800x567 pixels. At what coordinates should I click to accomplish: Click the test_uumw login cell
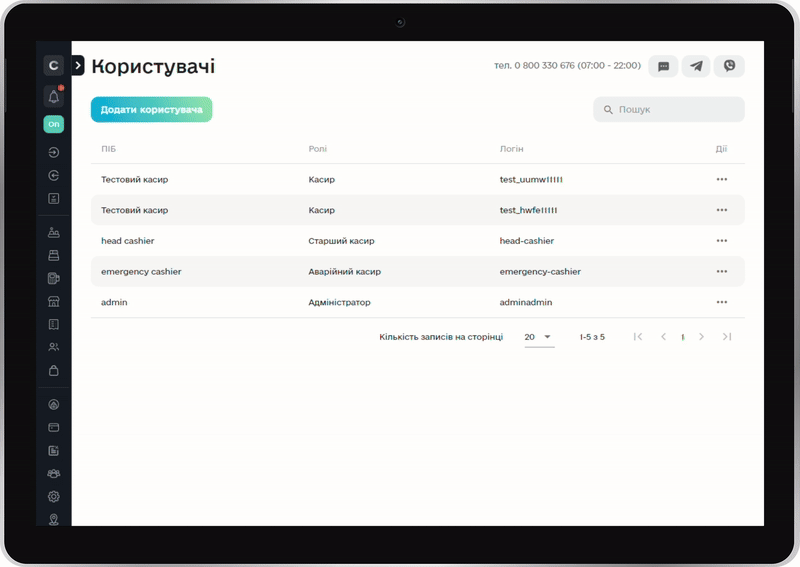point(531,180)
